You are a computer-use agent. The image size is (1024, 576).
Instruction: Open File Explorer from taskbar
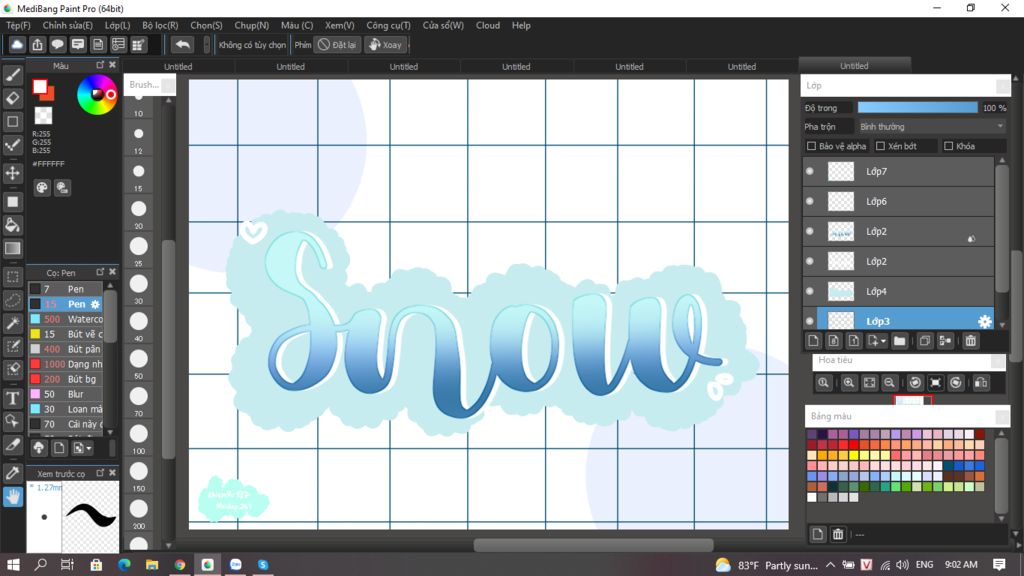click(x=152, y=565)
